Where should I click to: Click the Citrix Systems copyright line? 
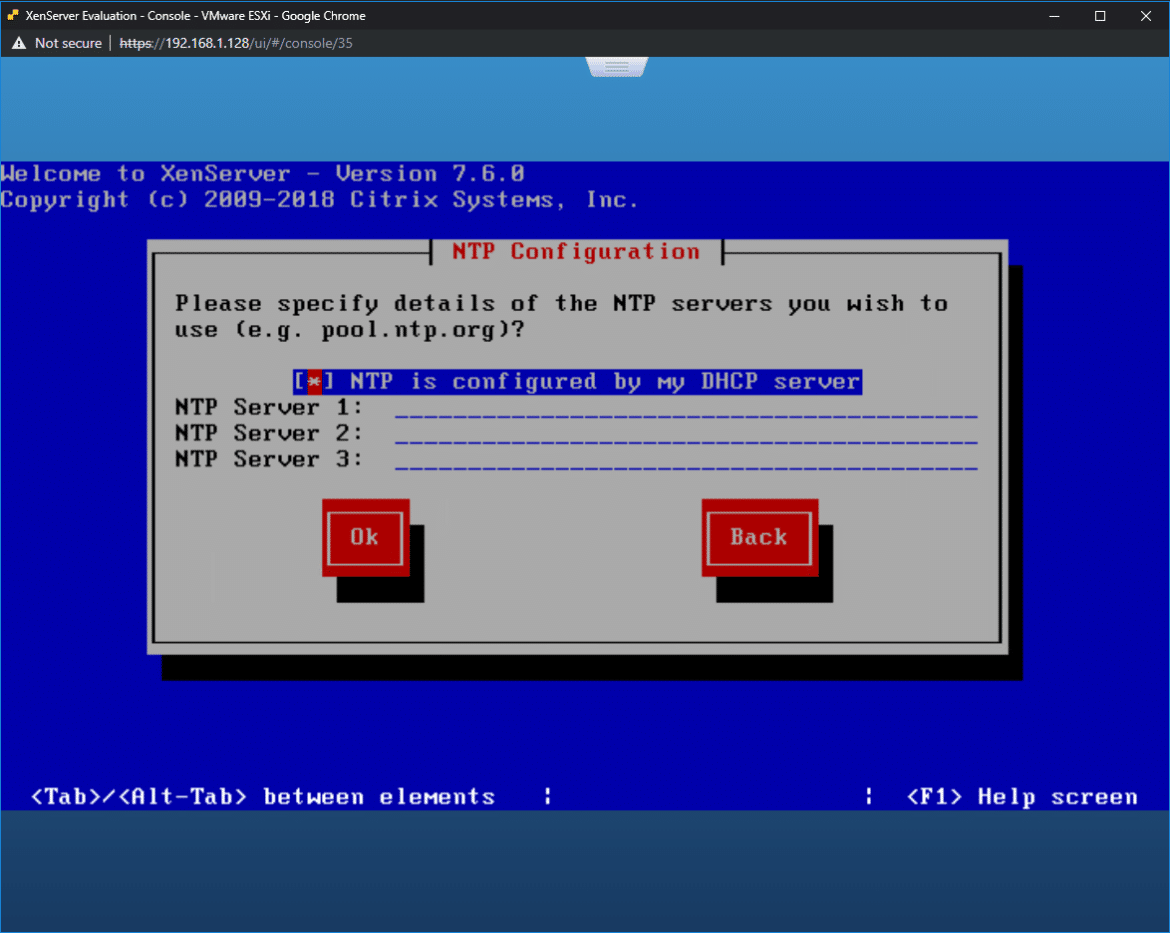(x=319, y=200)
